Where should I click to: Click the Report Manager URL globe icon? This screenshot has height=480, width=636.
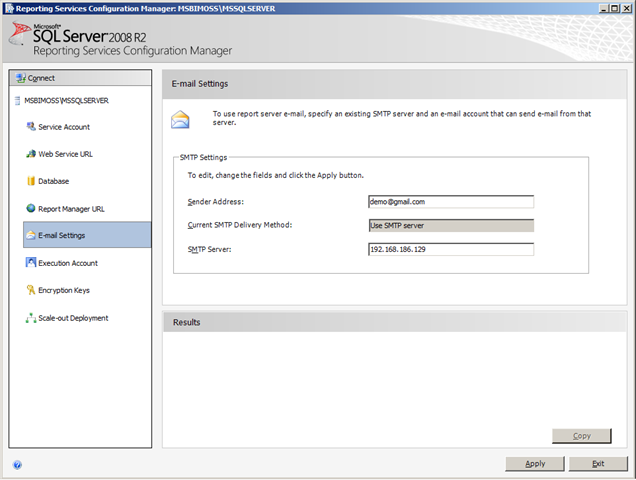[x=31, y=209]
